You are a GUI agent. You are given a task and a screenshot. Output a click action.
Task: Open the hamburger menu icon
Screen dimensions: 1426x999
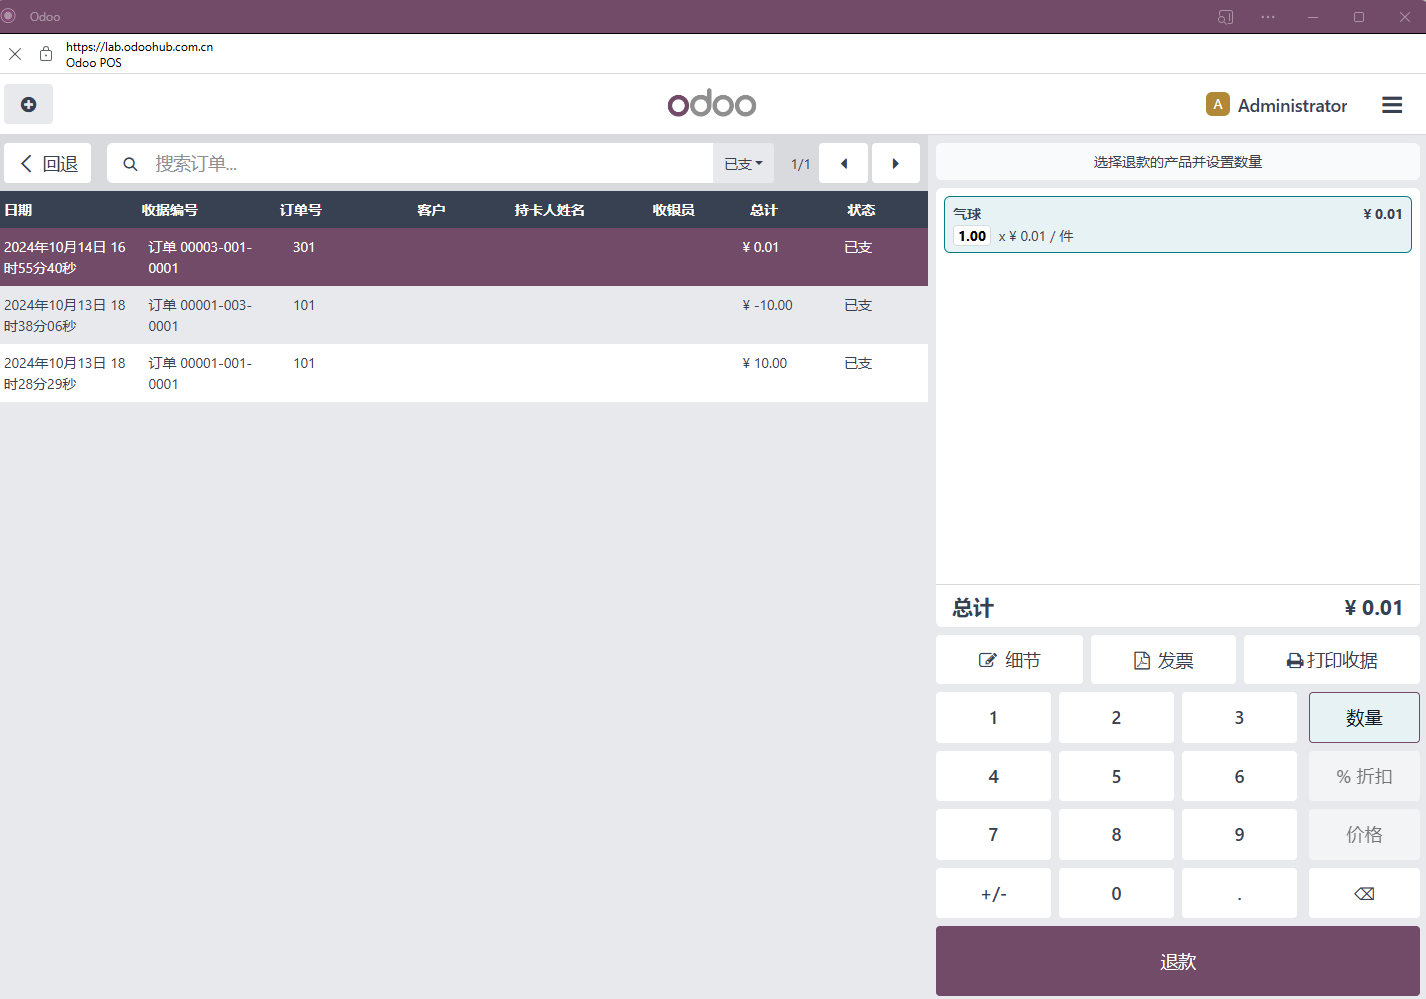1392,105
